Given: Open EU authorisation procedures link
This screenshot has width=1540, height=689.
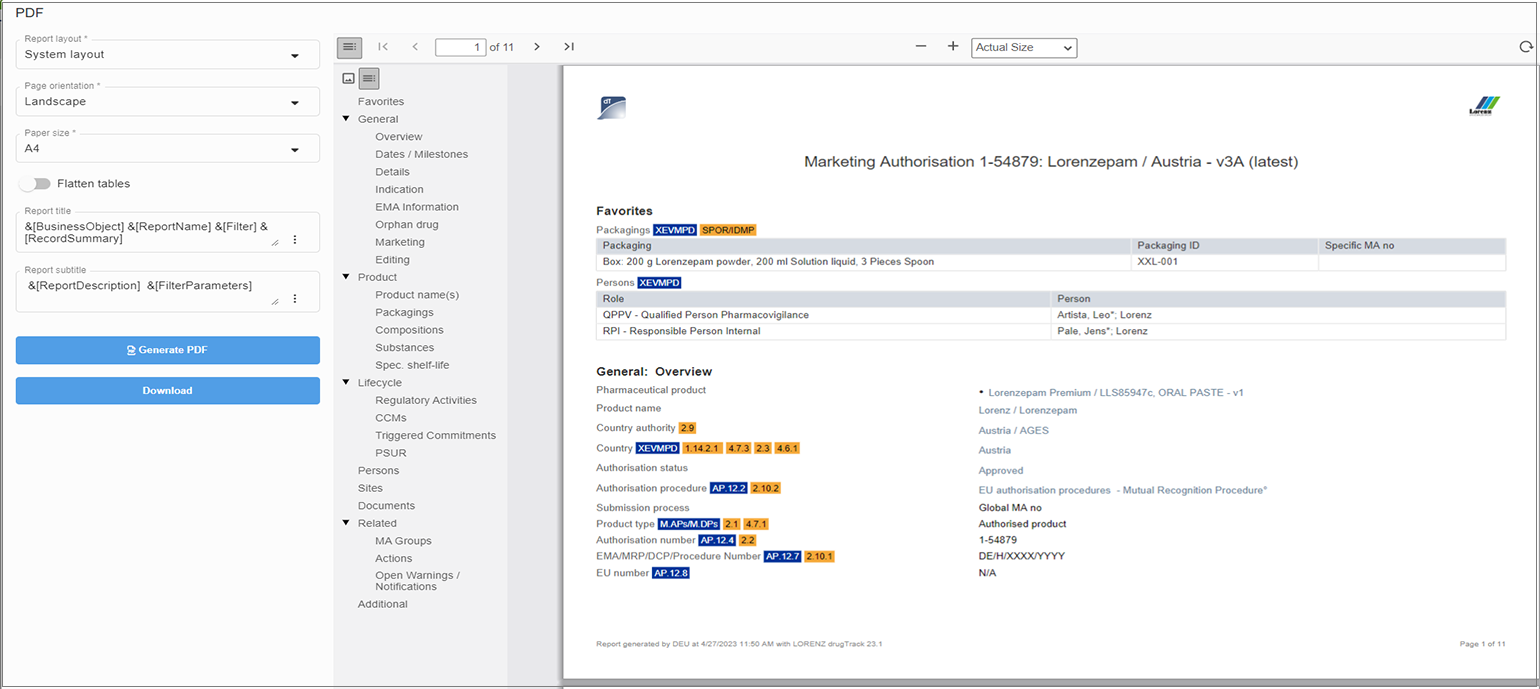Looking at the screenshot, I should (1123, 490).
